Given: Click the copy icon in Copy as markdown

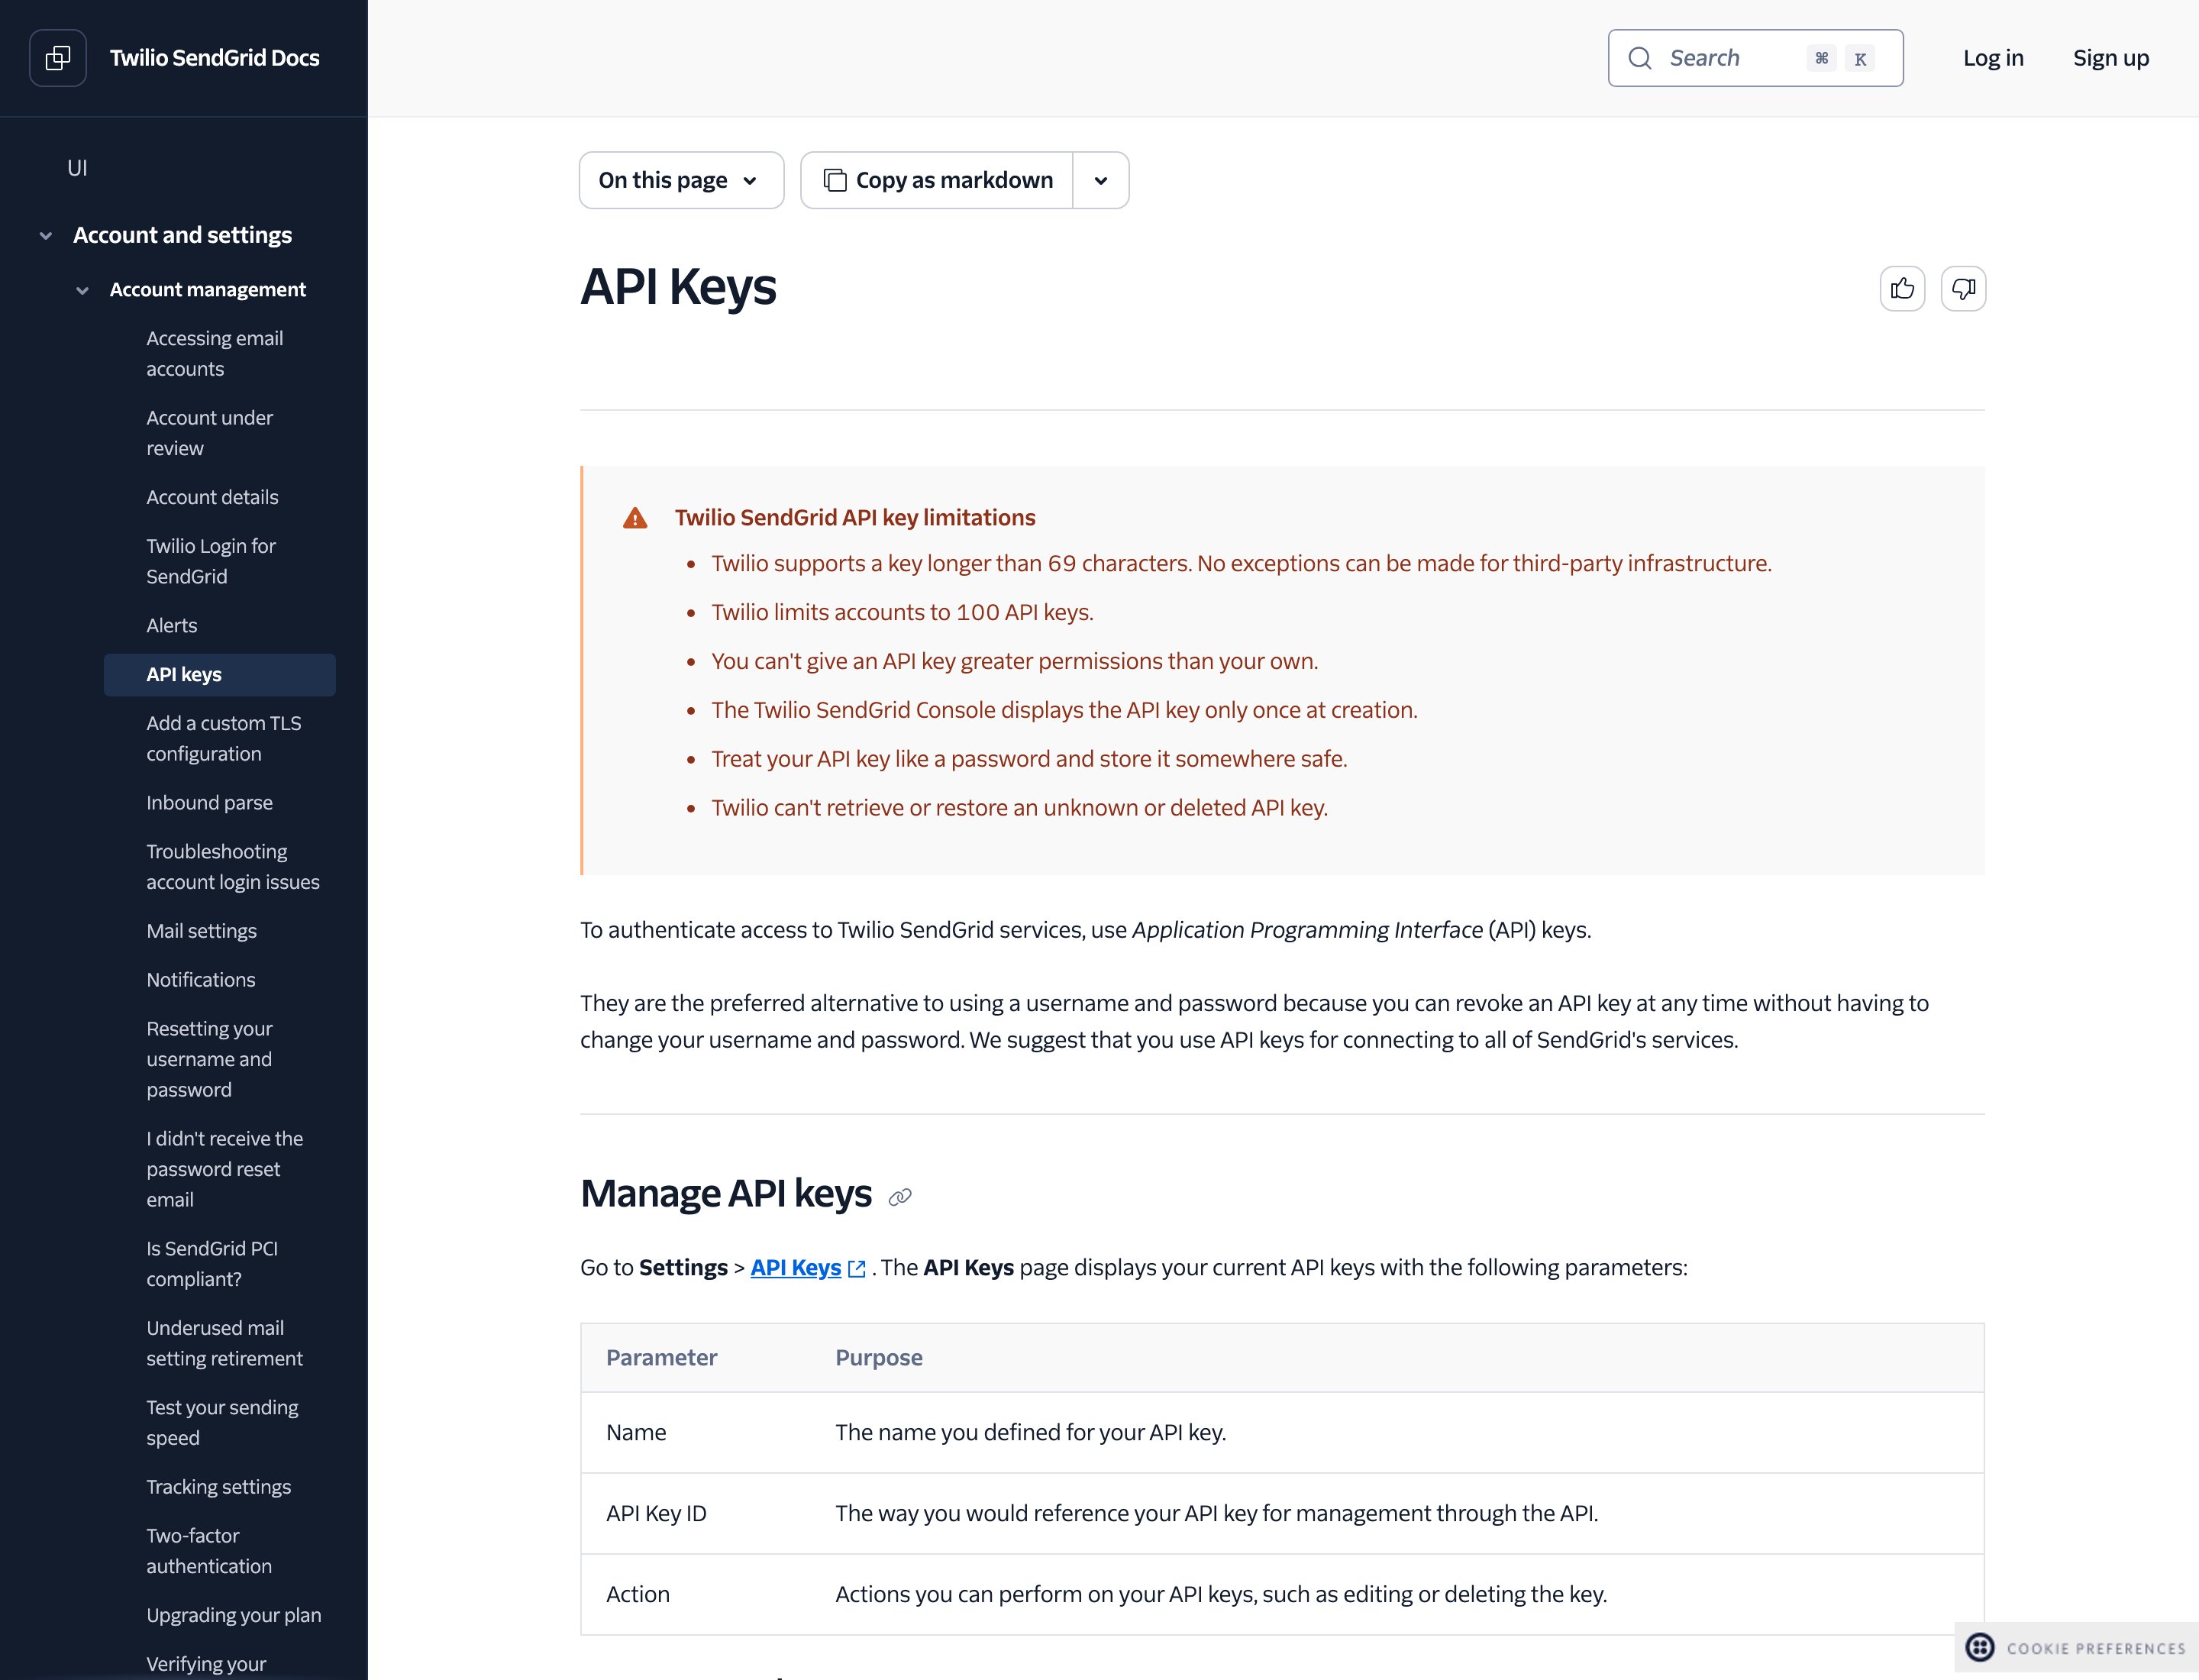Looking at the screenshot, I should tap(835, 180).
